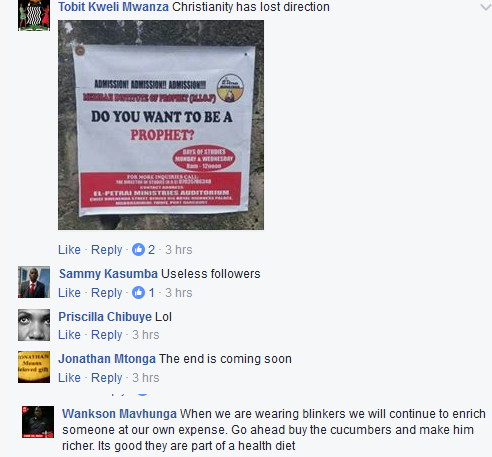Like Jonathan Mtonga's comment

pyautogui.click(x=69, y=378)
